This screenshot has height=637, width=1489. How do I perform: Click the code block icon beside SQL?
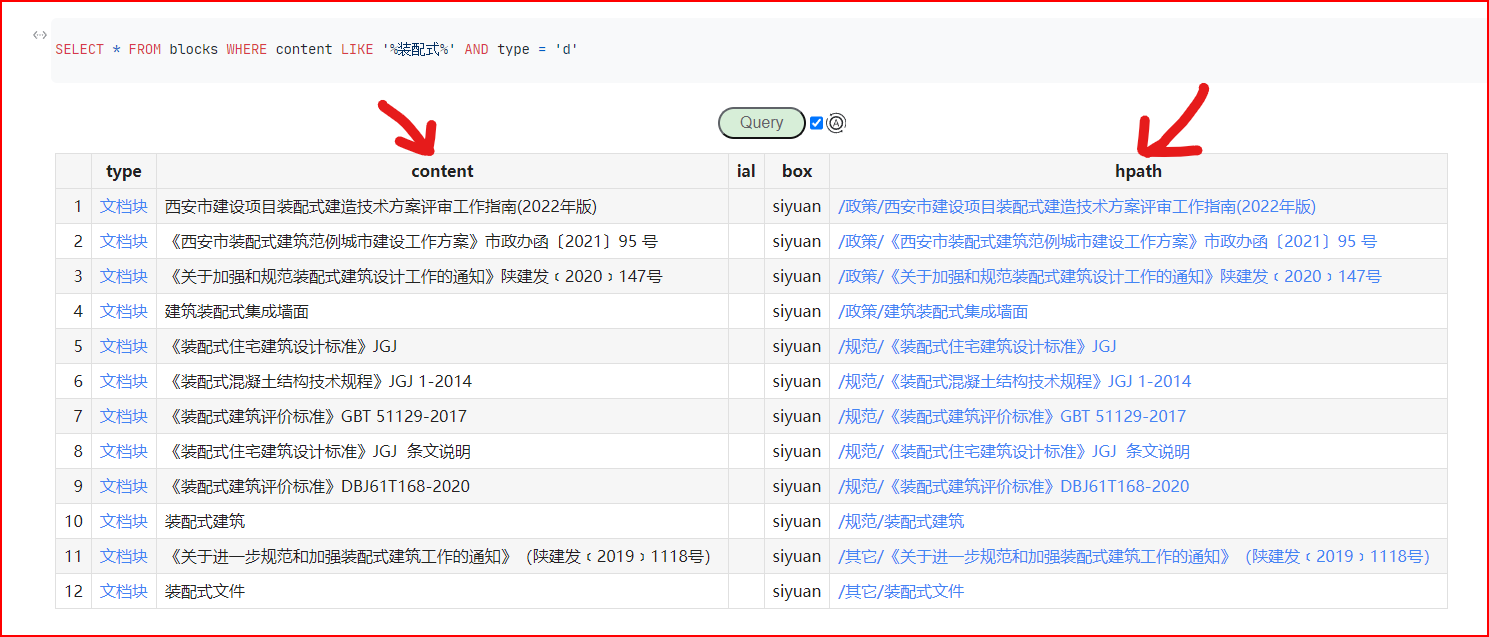40,35
